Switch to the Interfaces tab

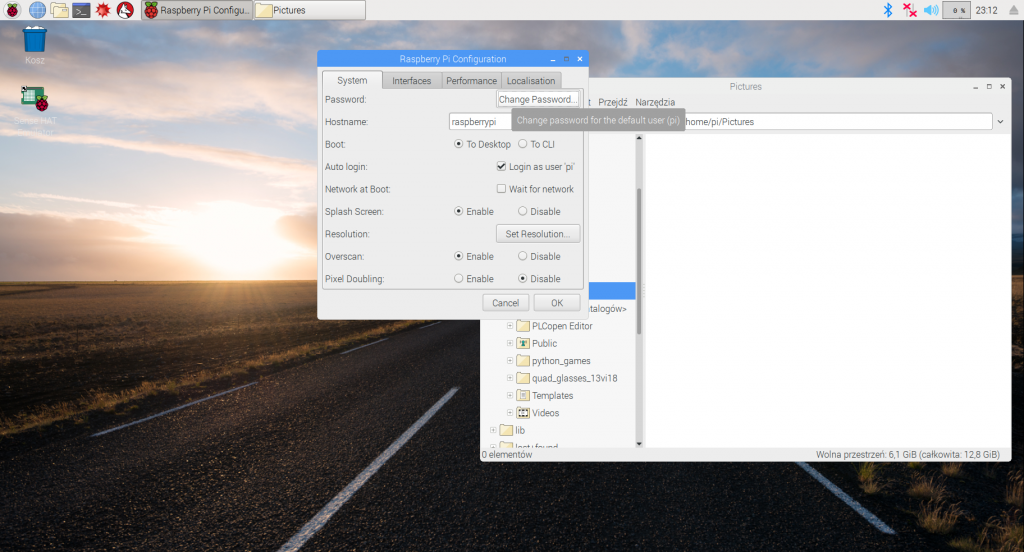[411, 81]
